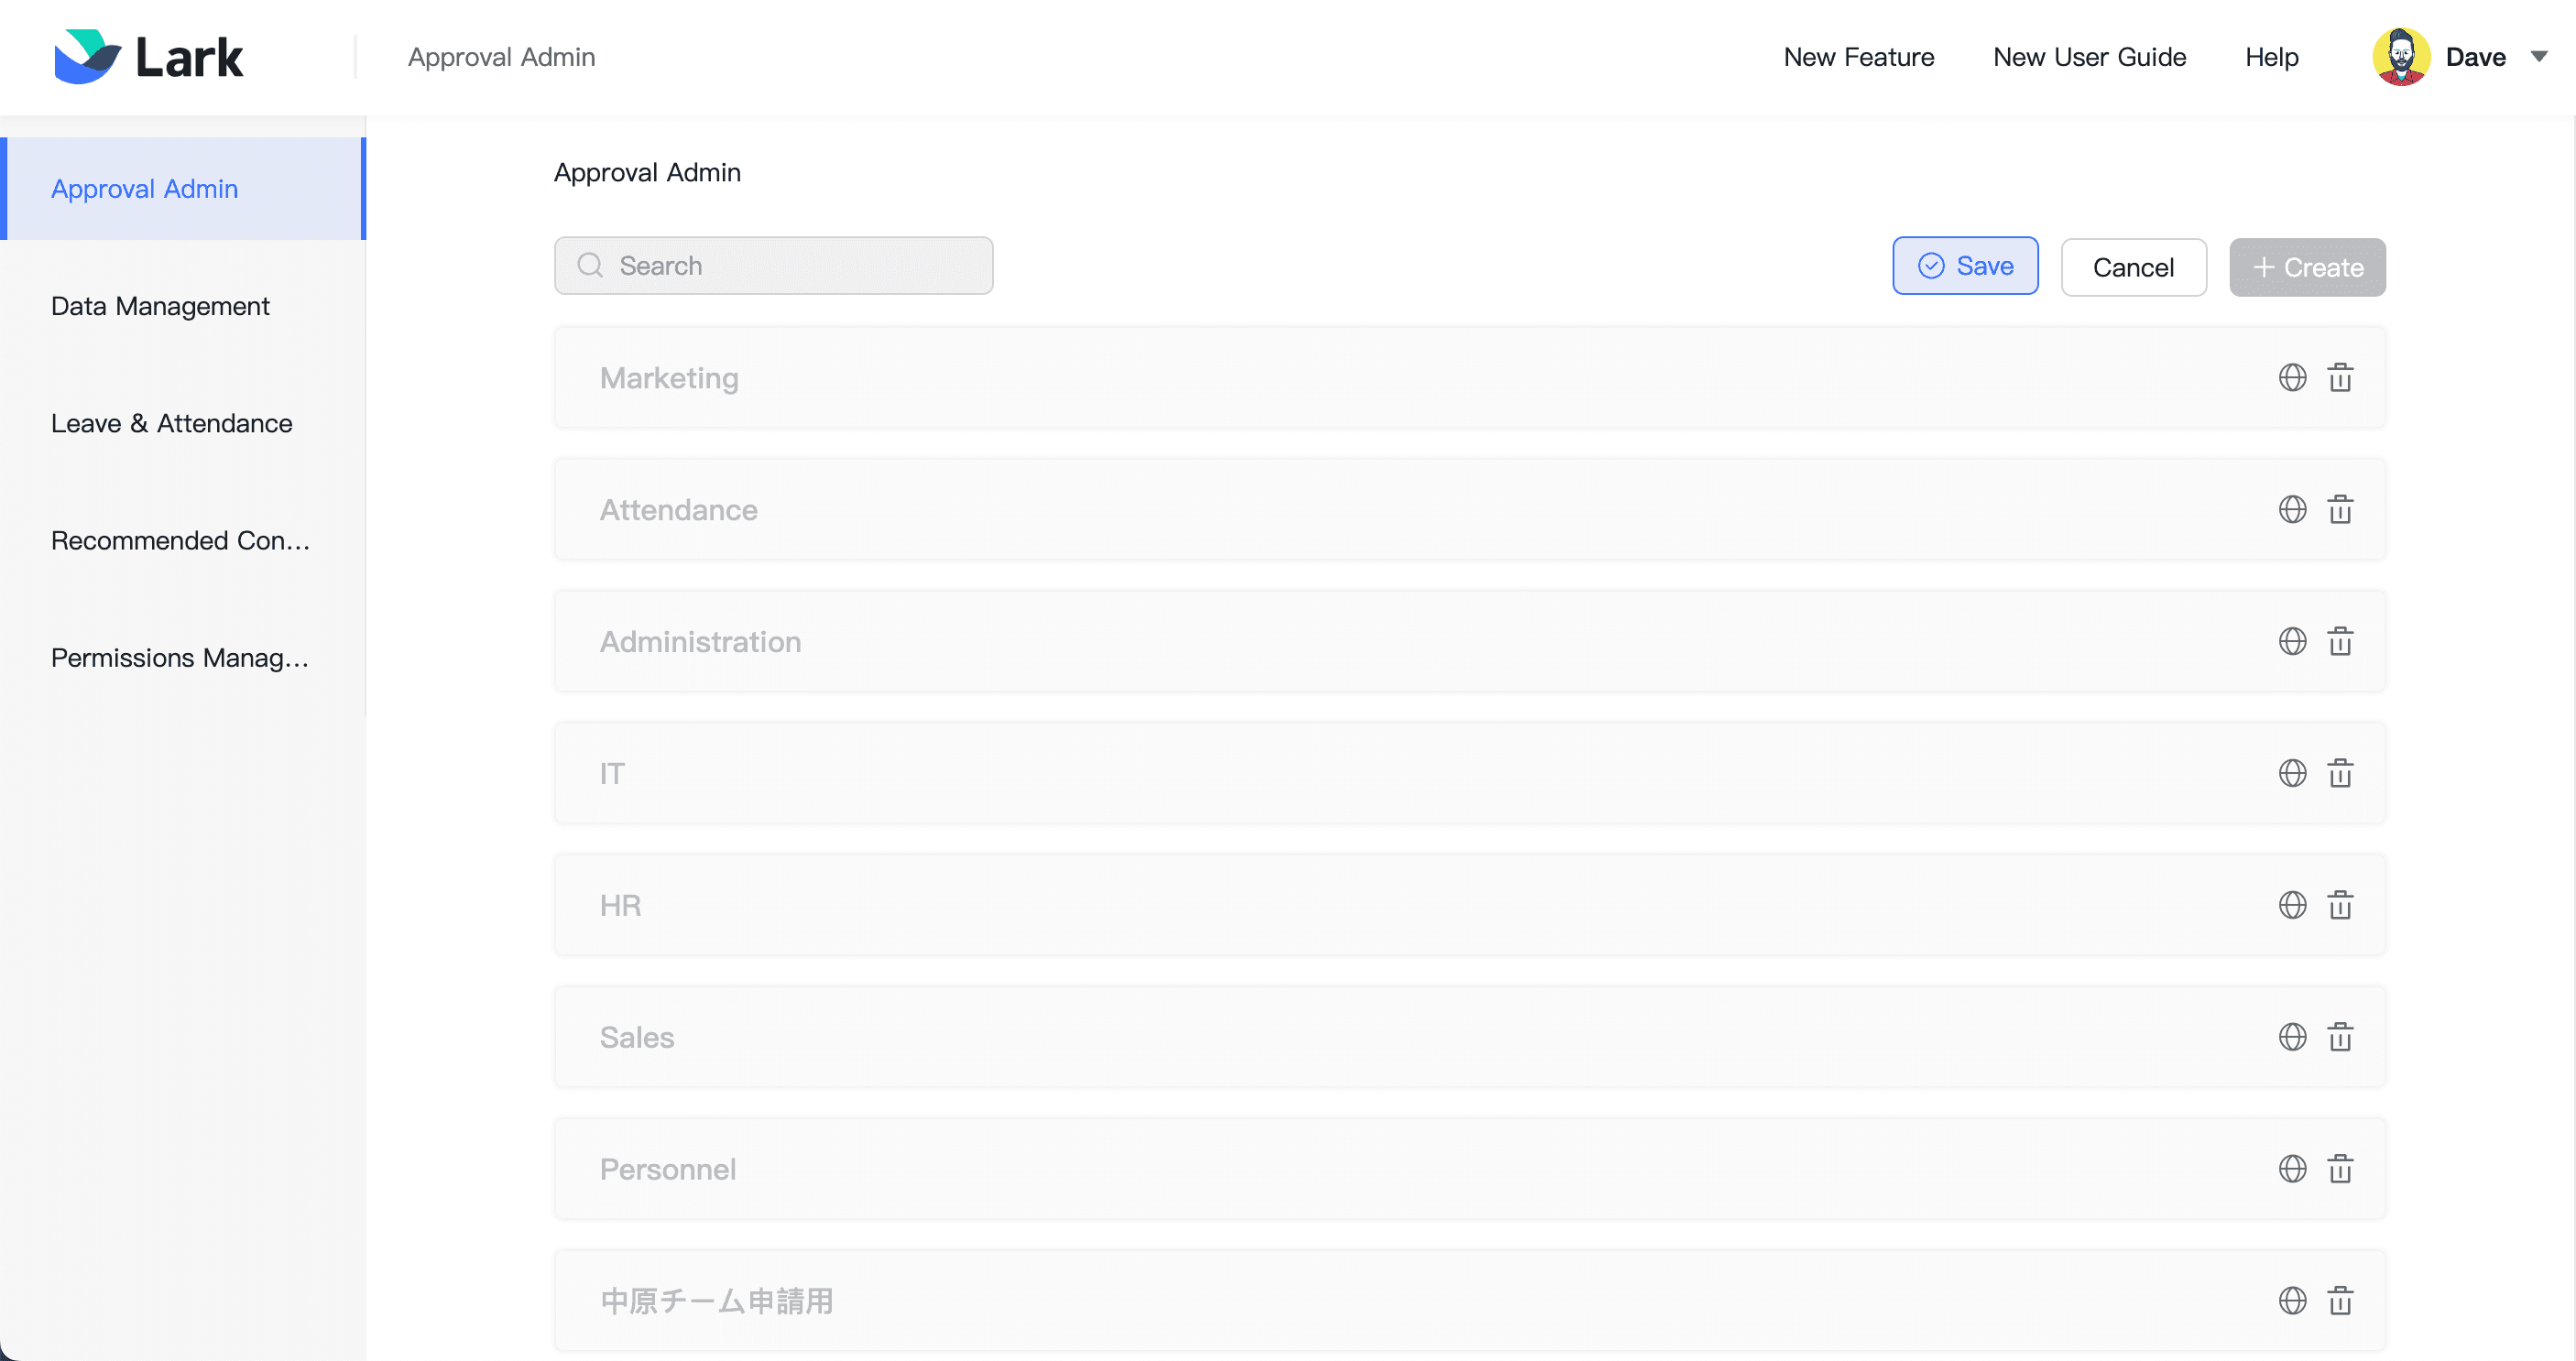Viewport: 2576px width, 1361px height.
Task: Click the trash icon for Attendance
Action: coord(2340,510)
